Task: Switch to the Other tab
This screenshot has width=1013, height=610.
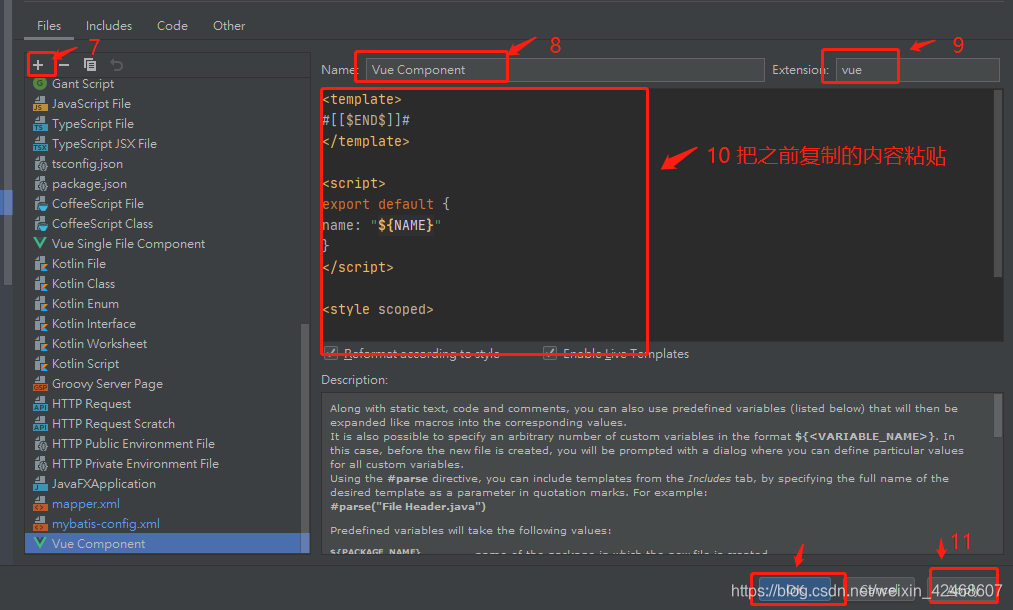Action: [228, 25]
